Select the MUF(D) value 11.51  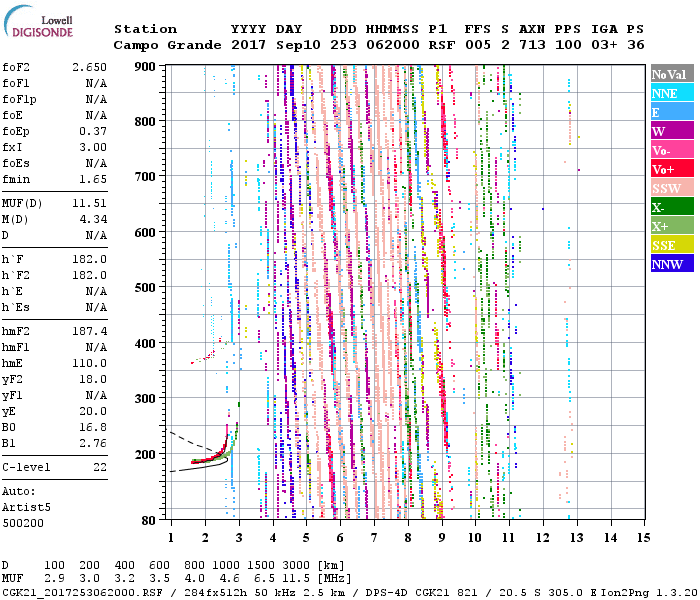[x=89, y=204]
